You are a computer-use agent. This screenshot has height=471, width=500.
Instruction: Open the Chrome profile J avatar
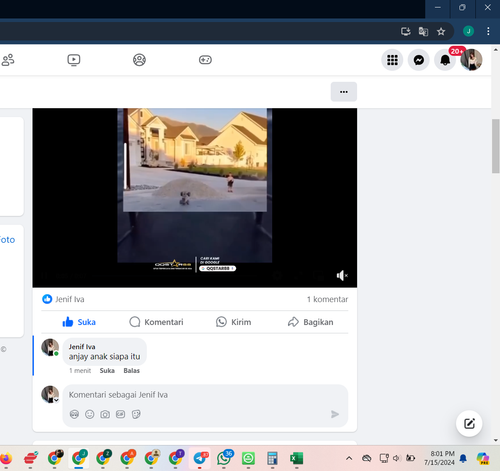[468, 31]
